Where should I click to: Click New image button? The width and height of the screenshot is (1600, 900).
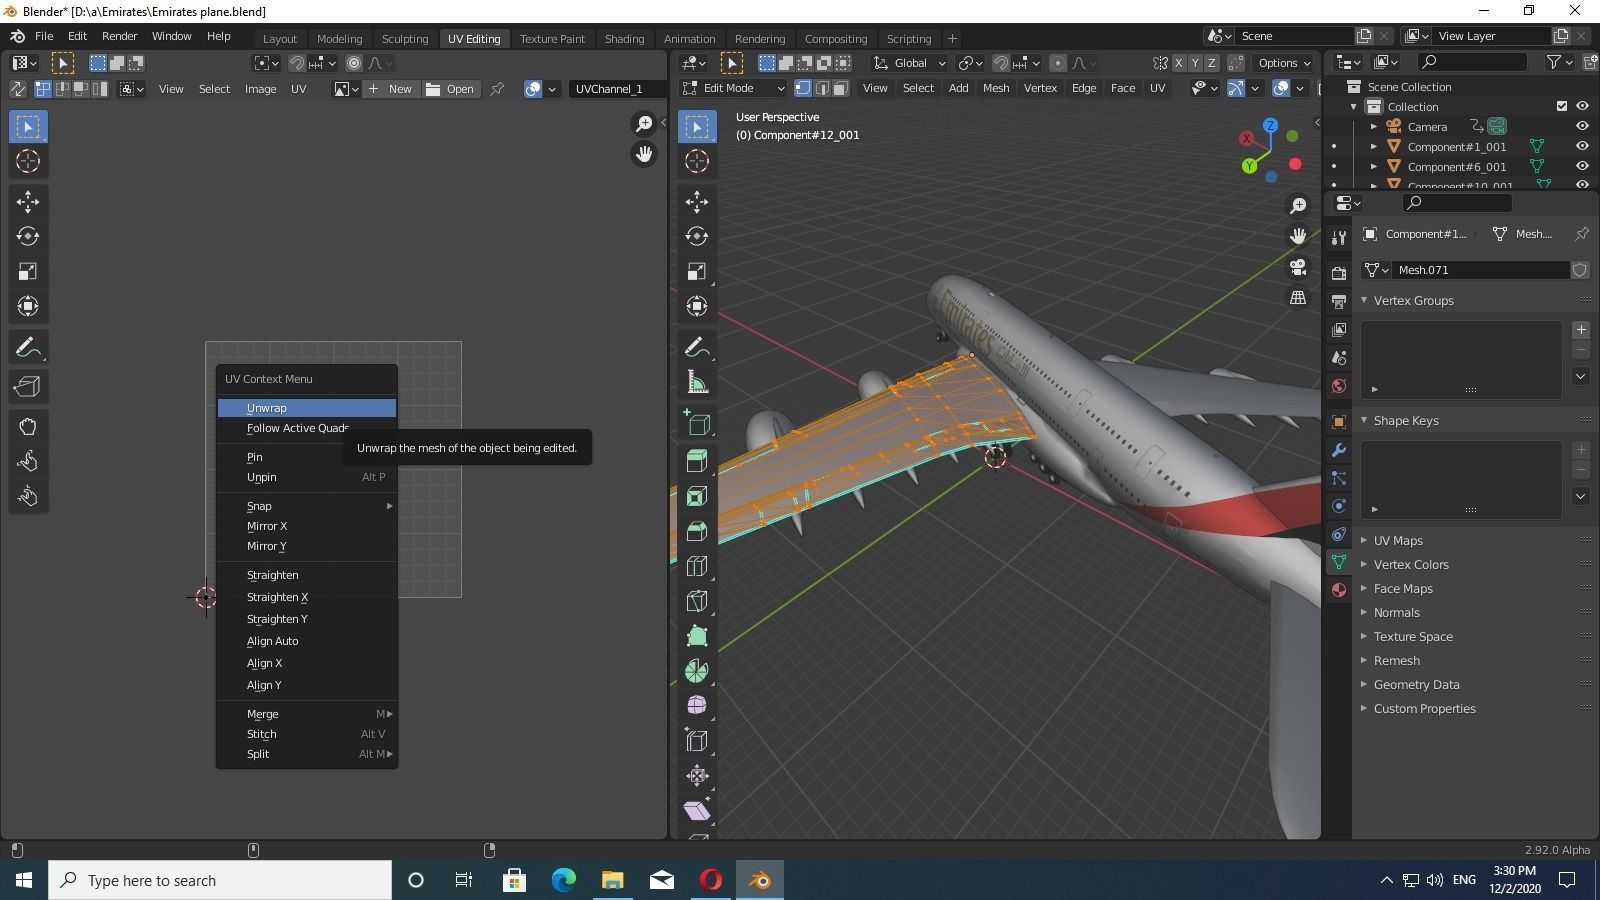pos(390,89)
